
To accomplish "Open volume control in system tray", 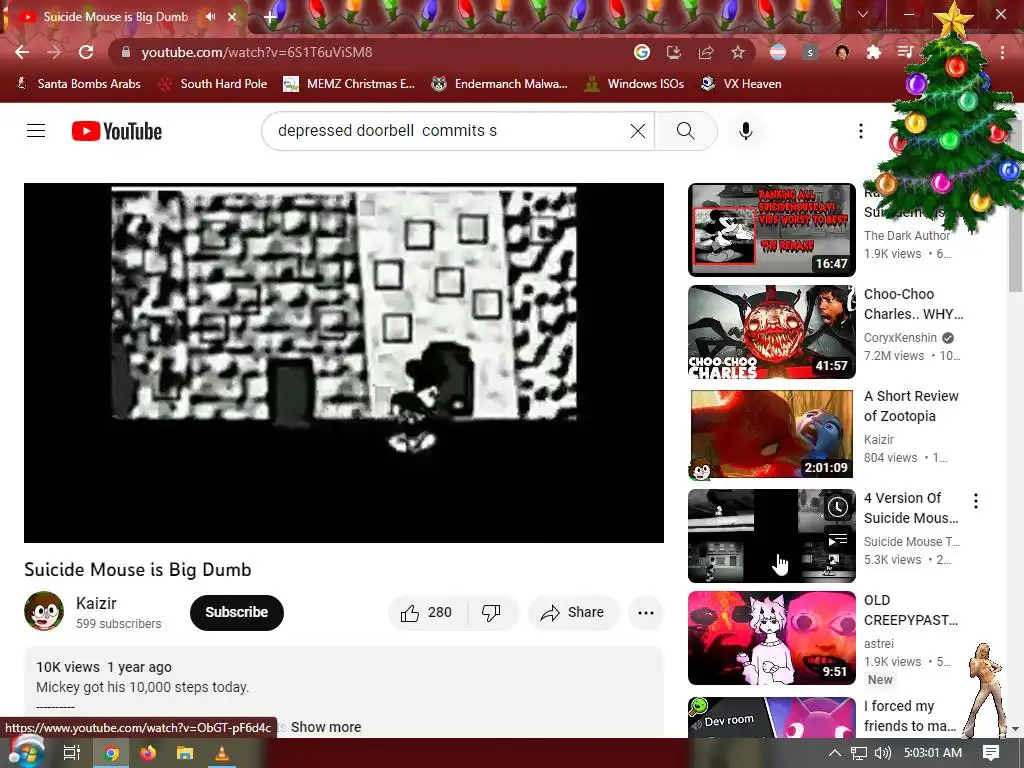I will [x=883, y=753].
